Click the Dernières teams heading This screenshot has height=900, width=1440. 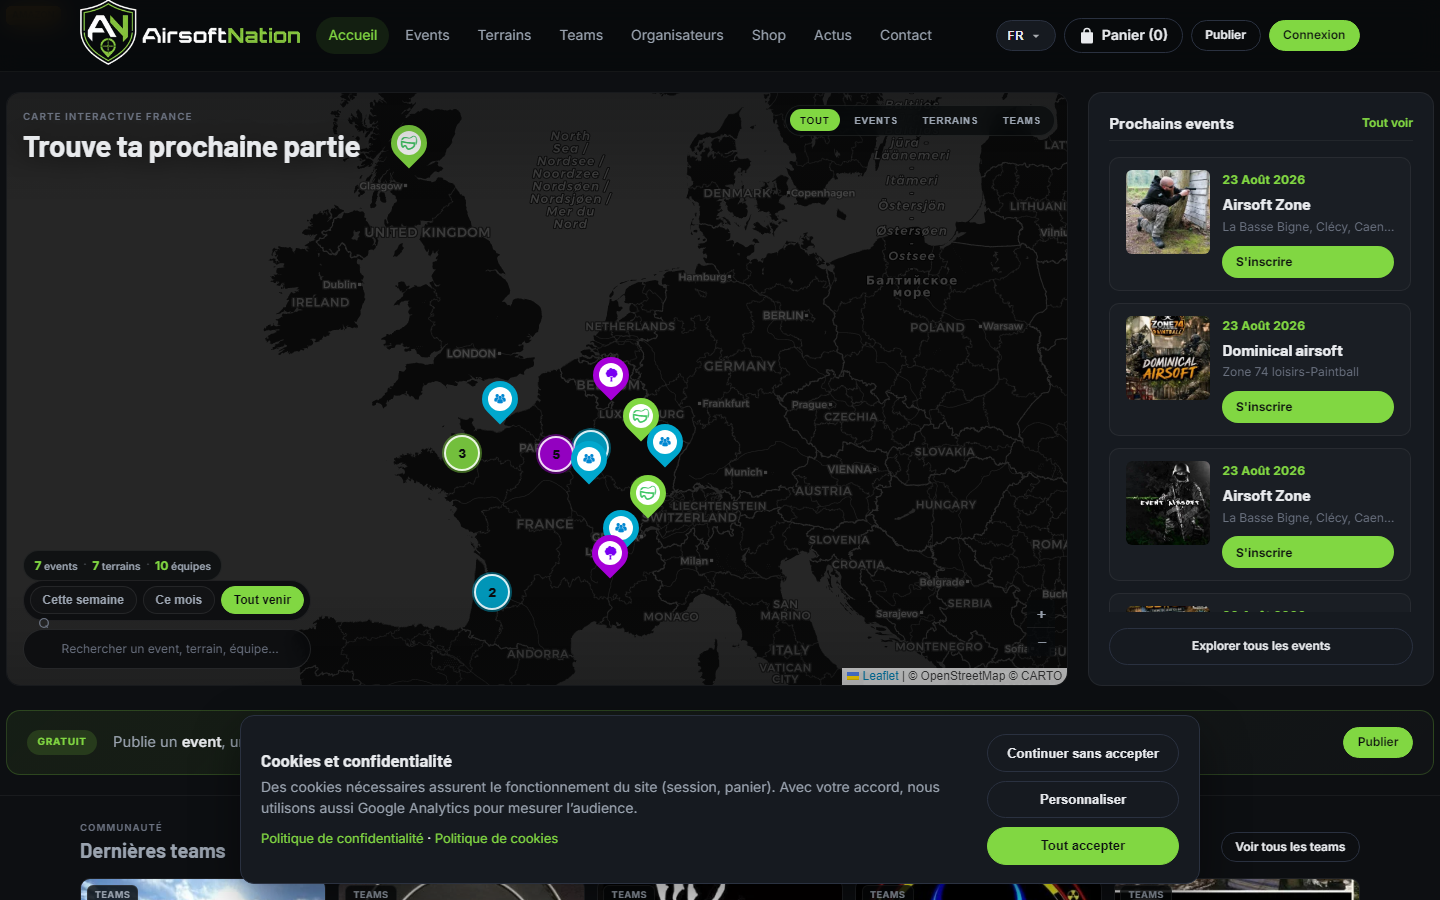(153, 851)
